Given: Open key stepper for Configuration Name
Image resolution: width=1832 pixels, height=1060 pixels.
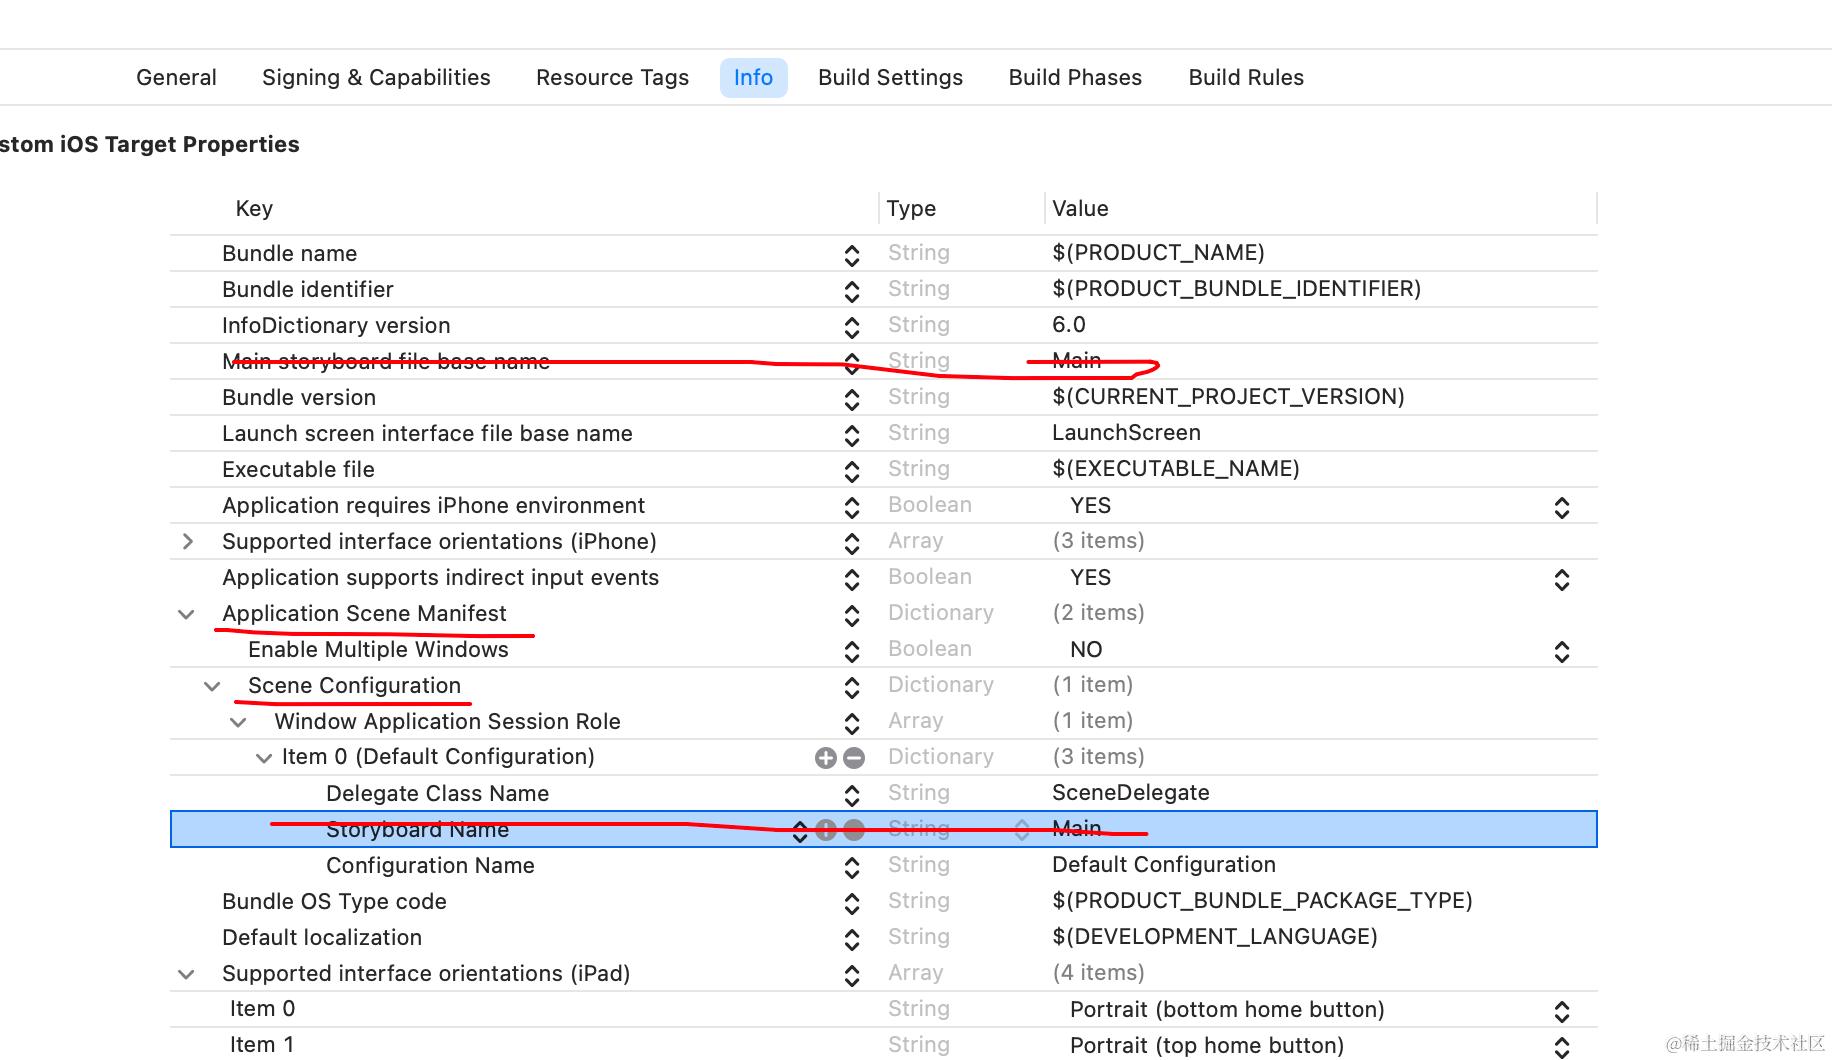Looking at the screenshot, I should click(x=852, y=867).
